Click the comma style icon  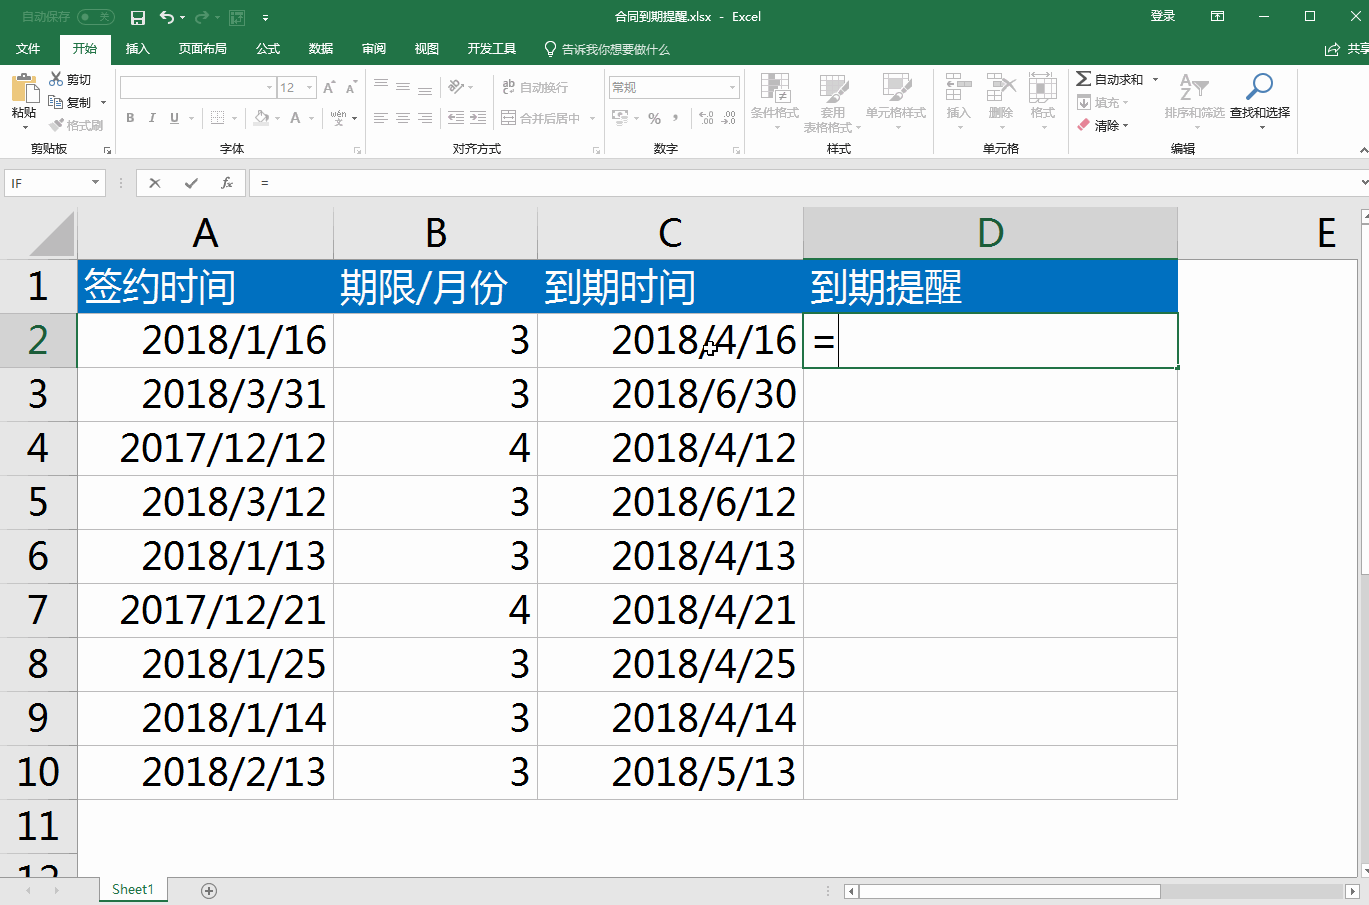677,118
